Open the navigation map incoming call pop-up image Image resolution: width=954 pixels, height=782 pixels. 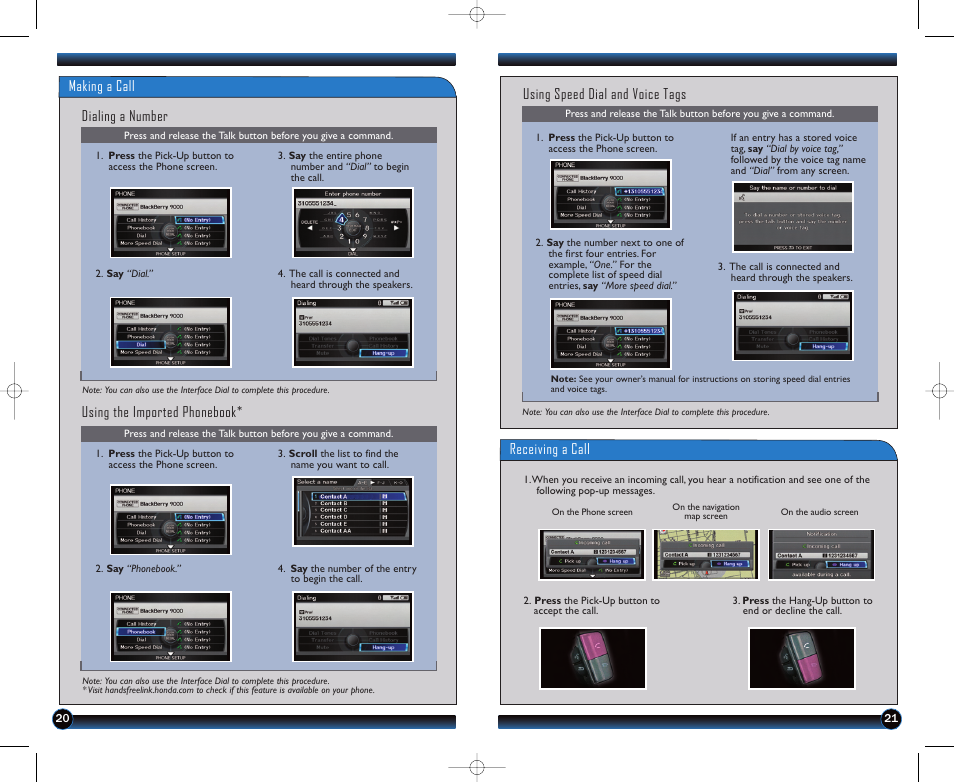706,554
